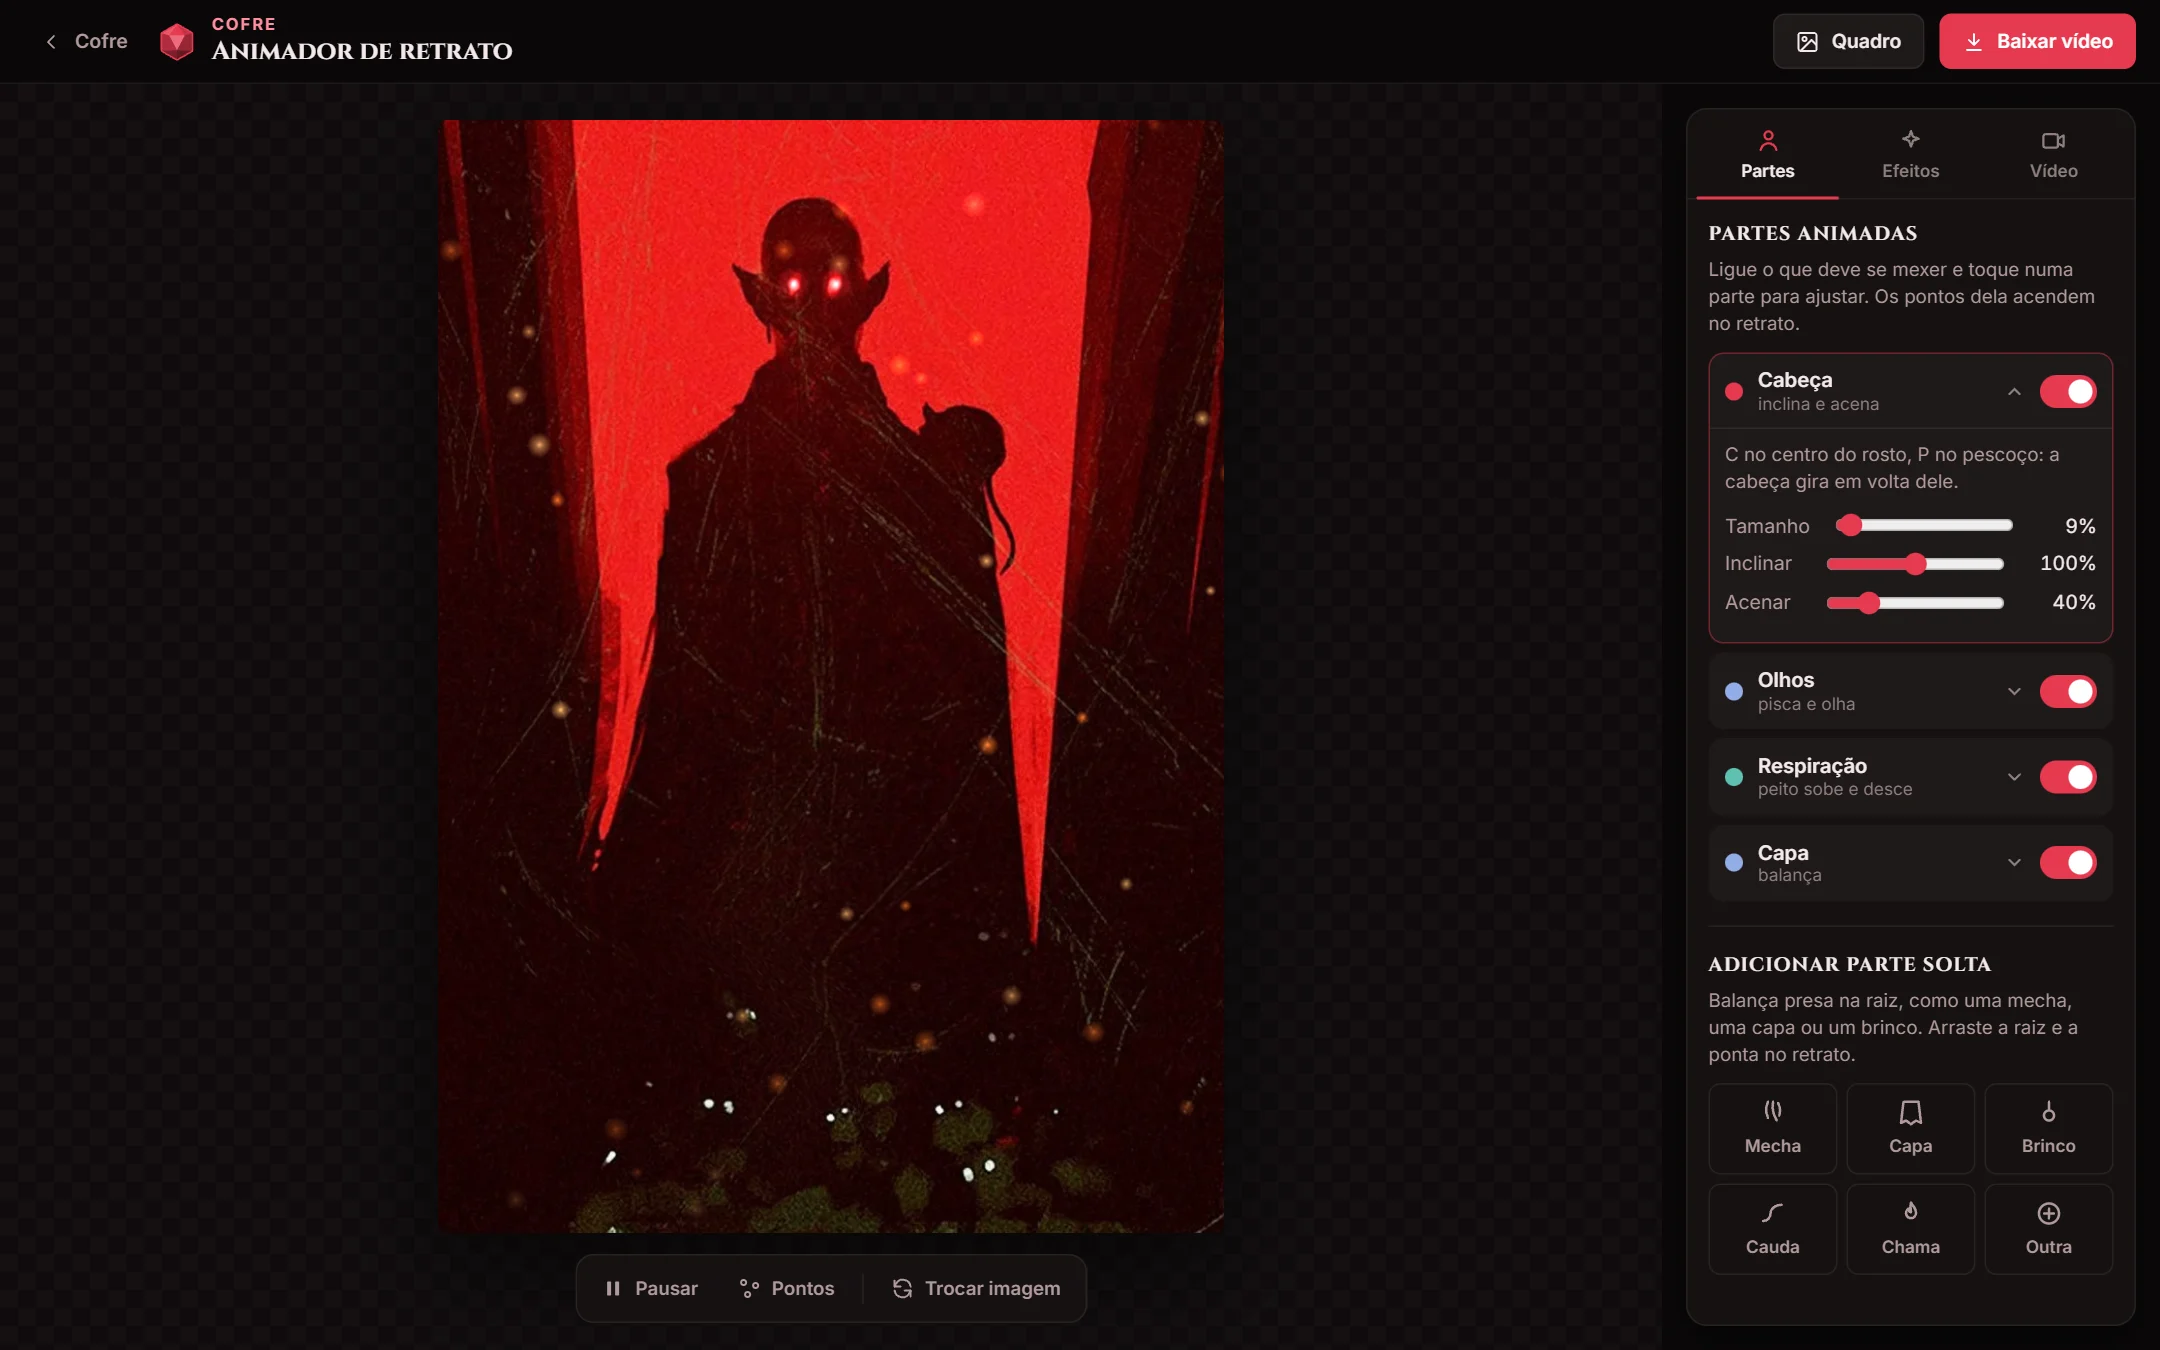Add an Outra custom part
This screenshot has height=1350, width=2160.
coord(2048,1229)
